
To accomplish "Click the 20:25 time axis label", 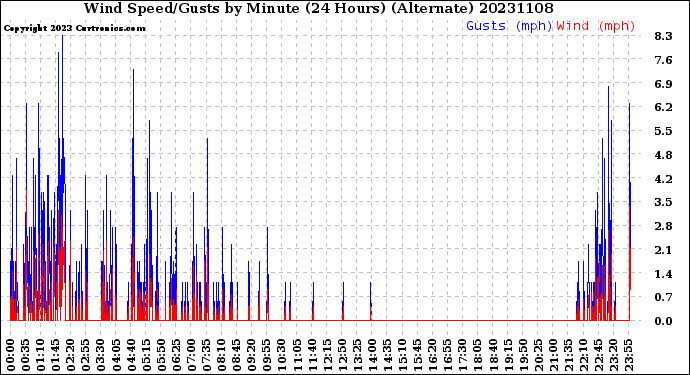I will coord(538,355).
